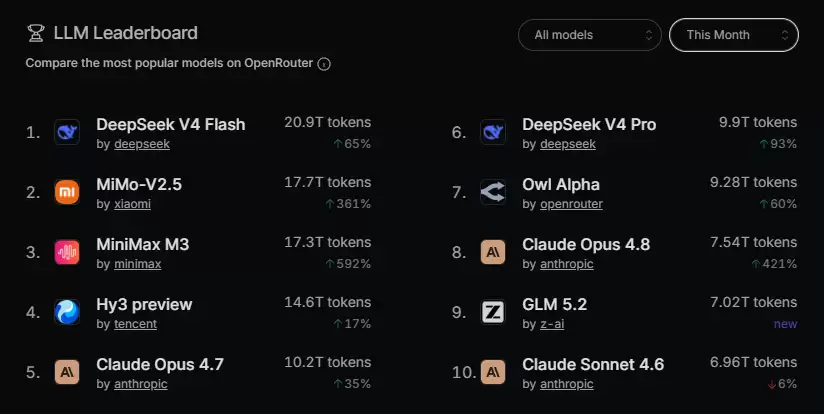
Task: Open the This Month time range dropdown
Action: point(734,35)
